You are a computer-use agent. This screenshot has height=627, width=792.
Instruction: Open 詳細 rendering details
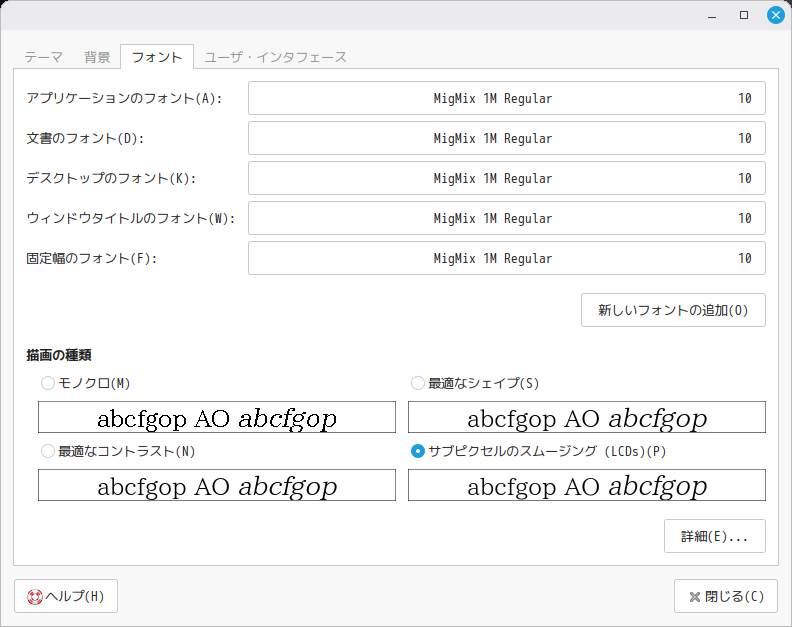coord(714,536)
